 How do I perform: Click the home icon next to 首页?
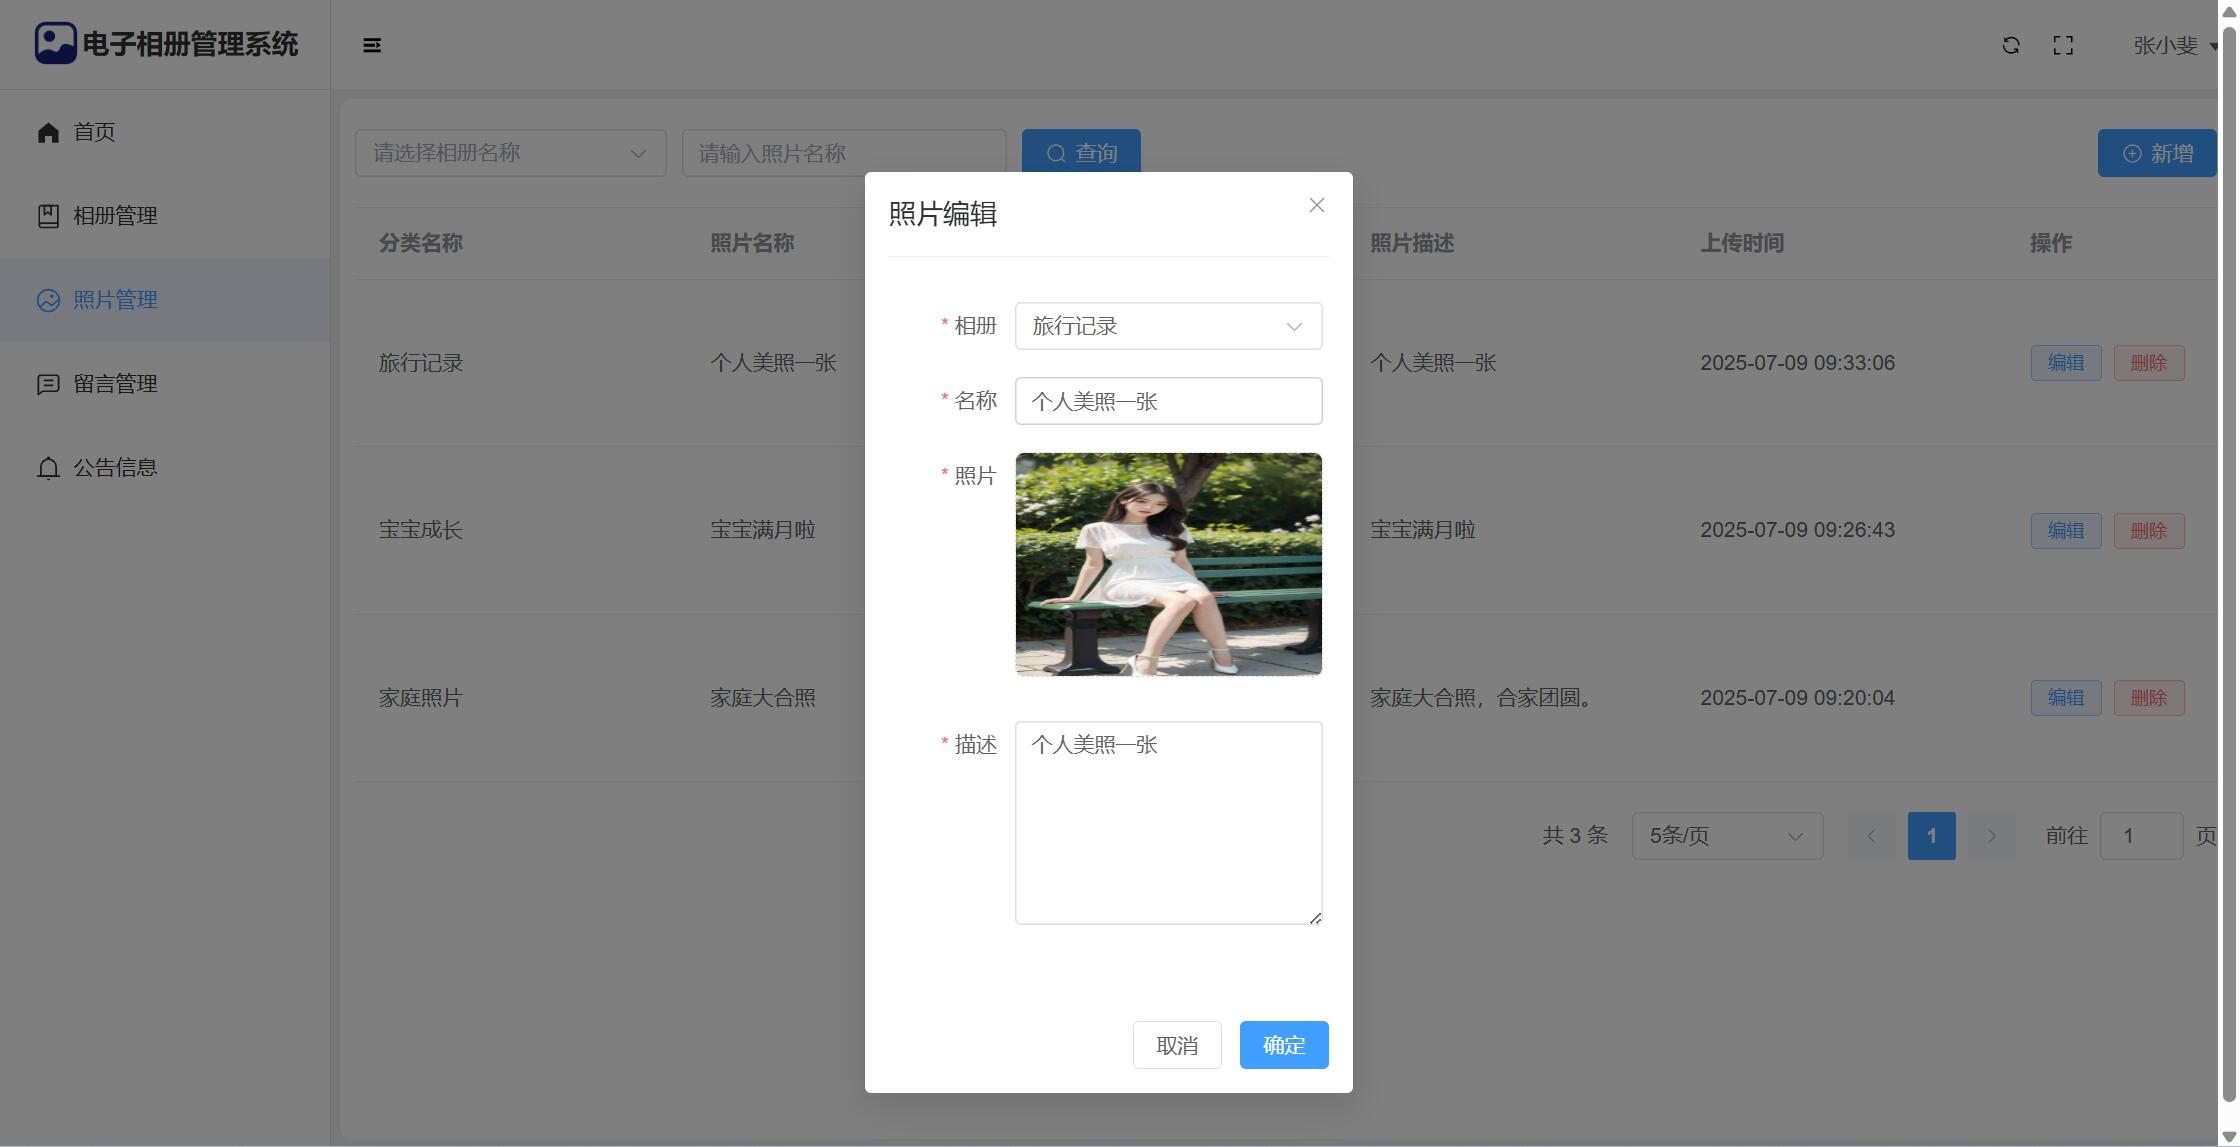click(48, 132)
